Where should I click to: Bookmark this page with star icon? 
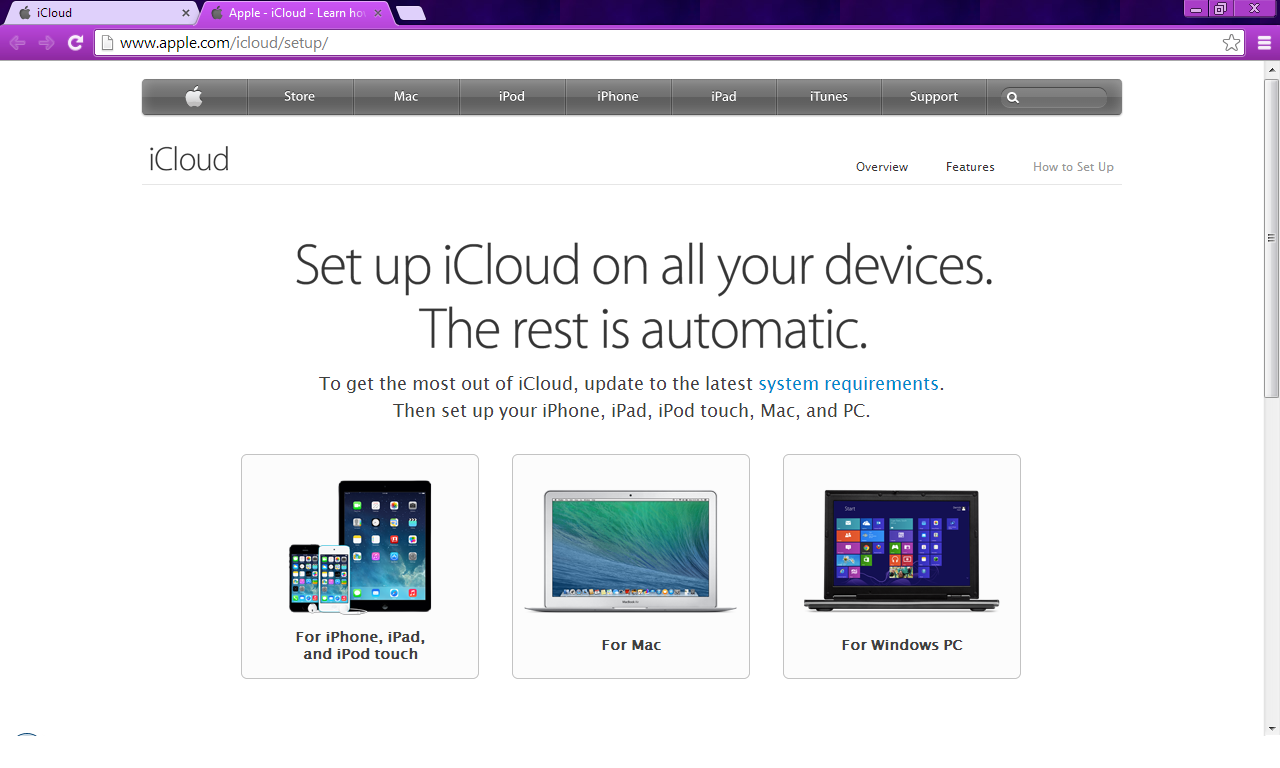point(1231,43)
